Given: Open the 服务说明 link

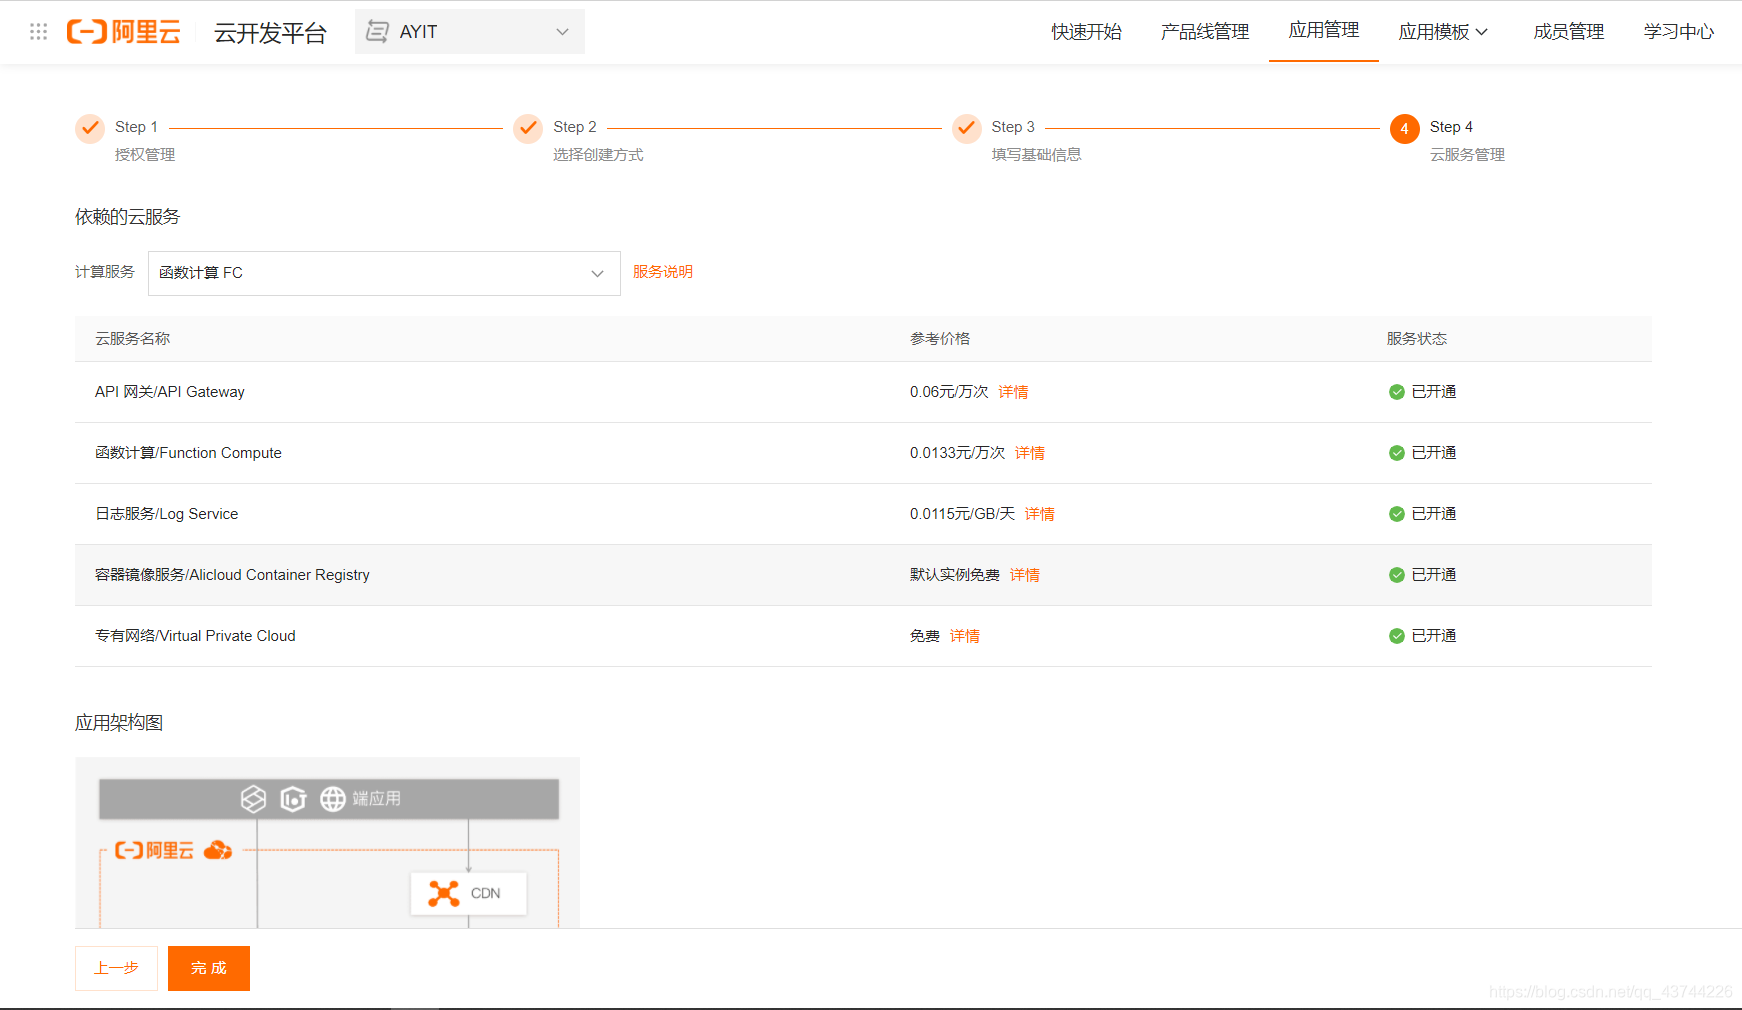Looking at the screenshot, I should pyautogui.click(x=663, y=272).
